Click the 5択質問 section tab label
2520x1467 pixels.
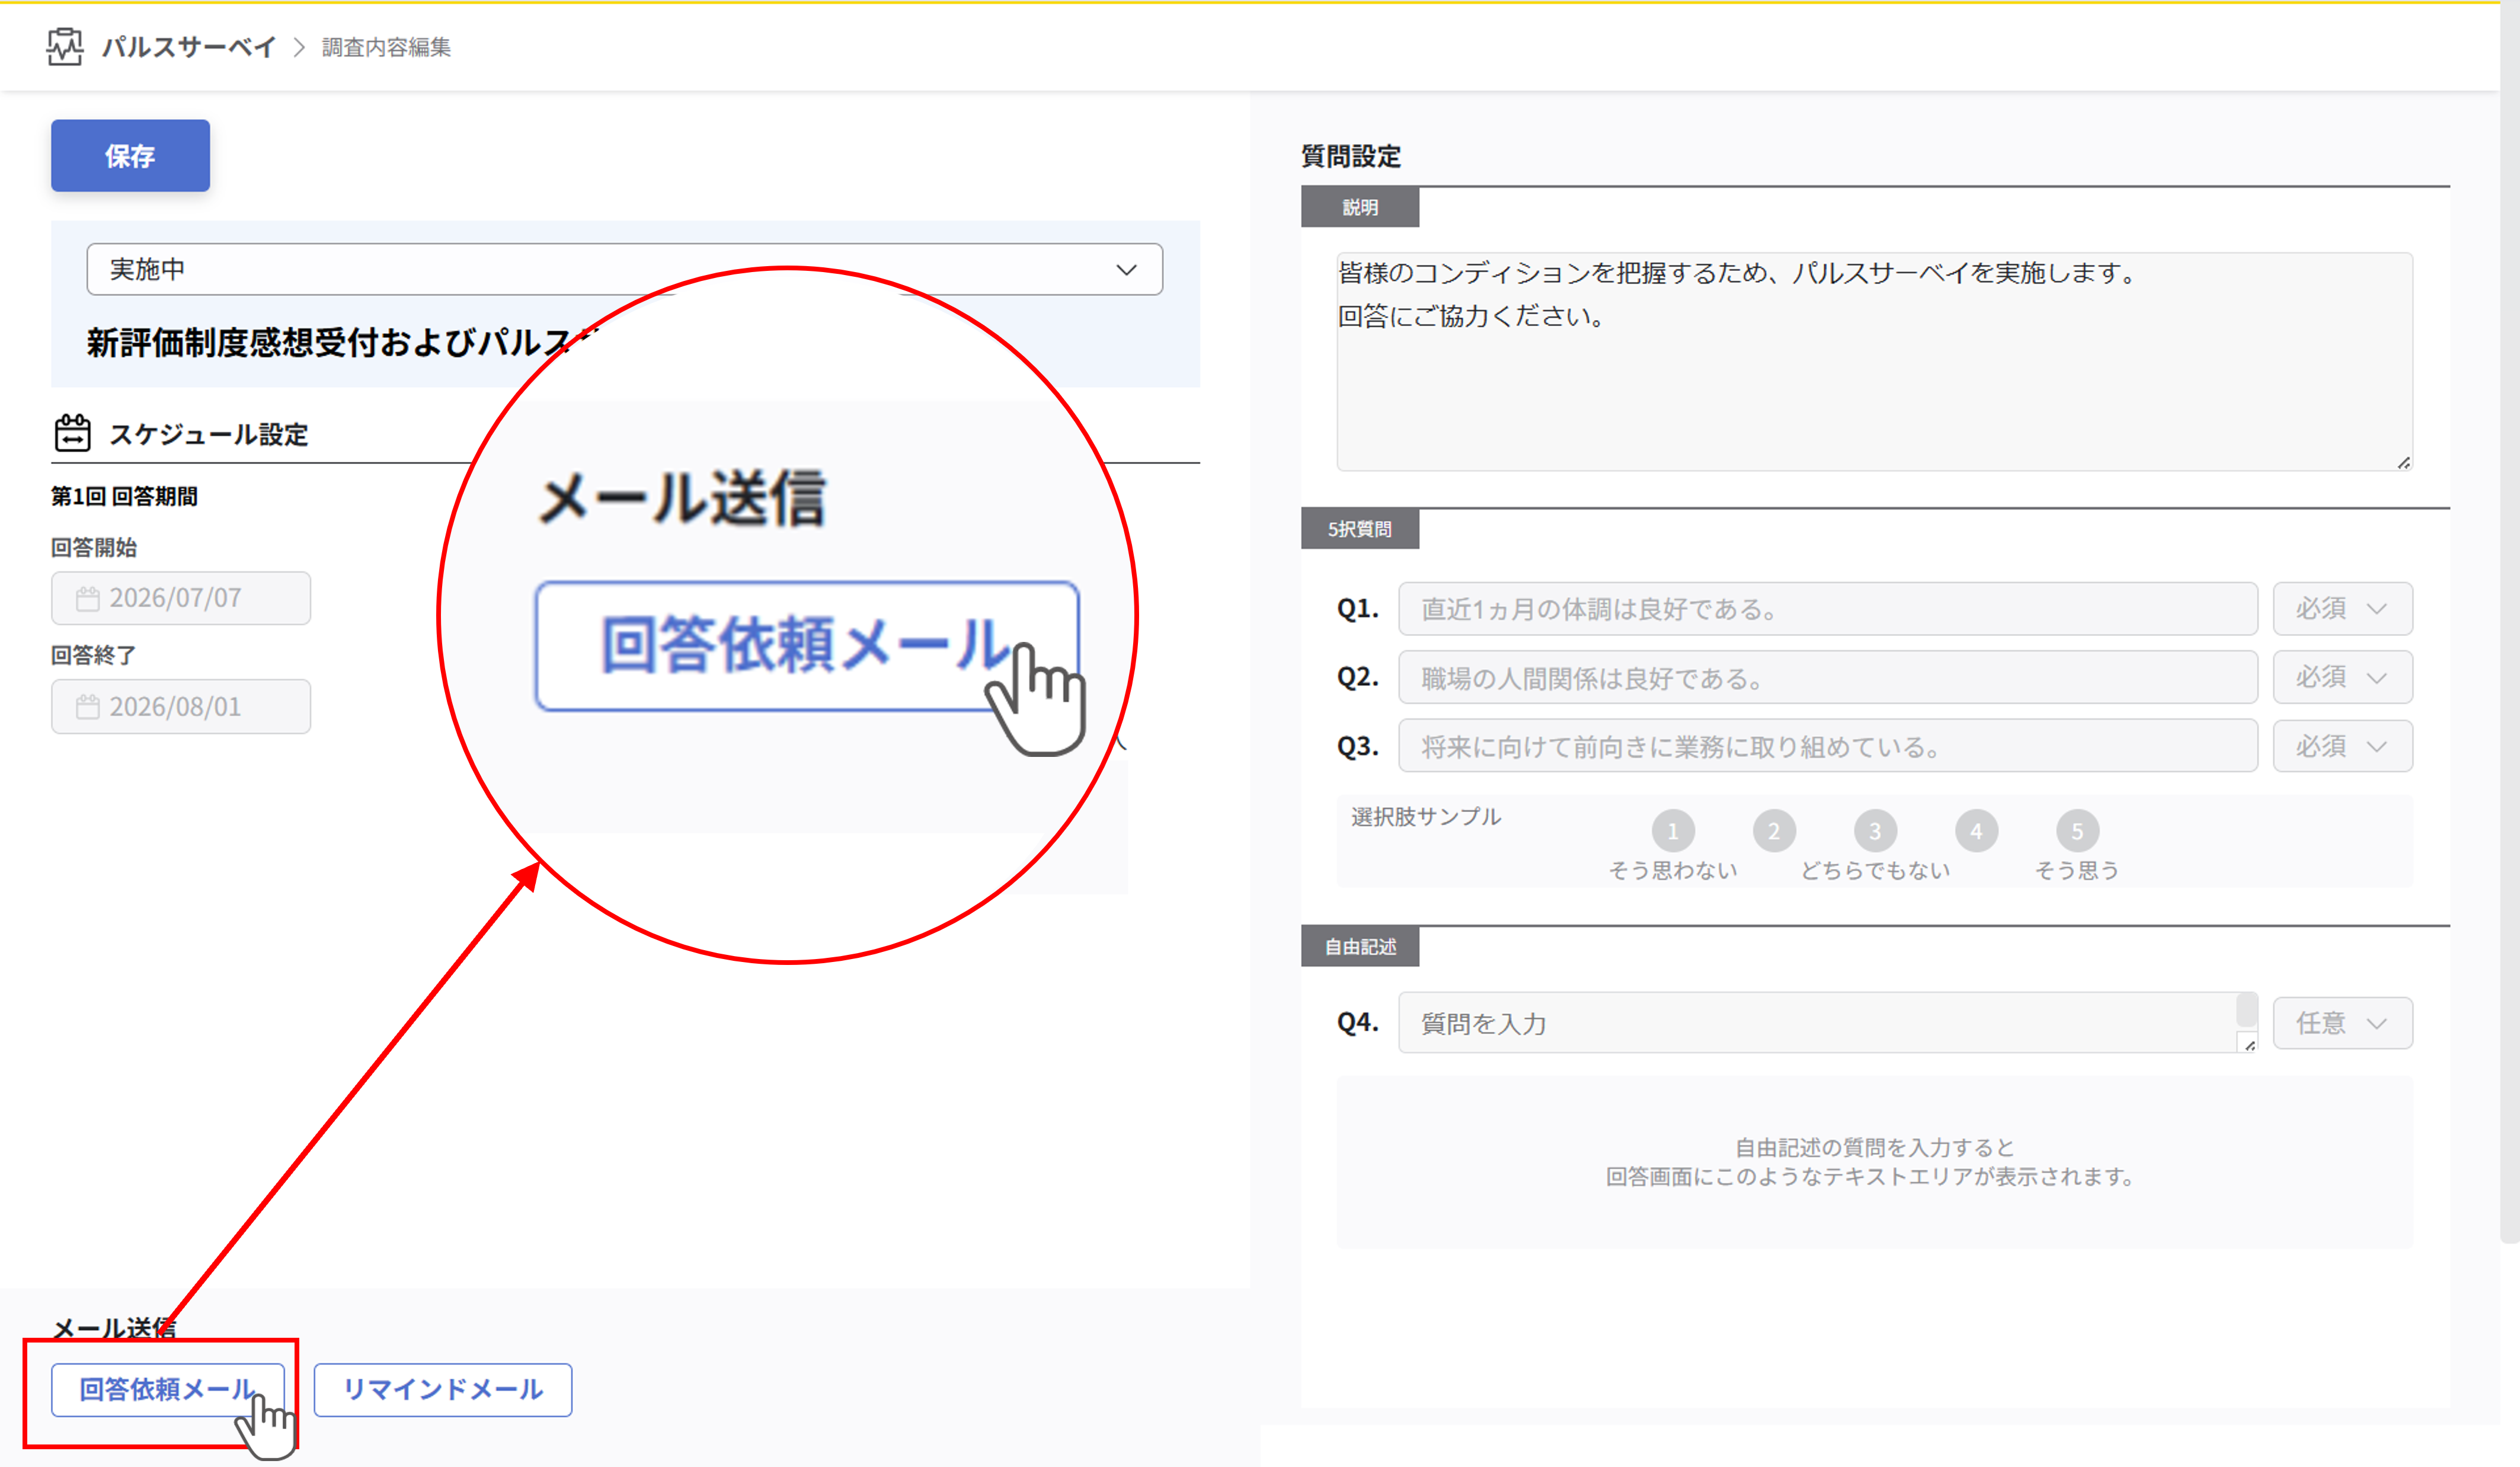(1359, 529)
